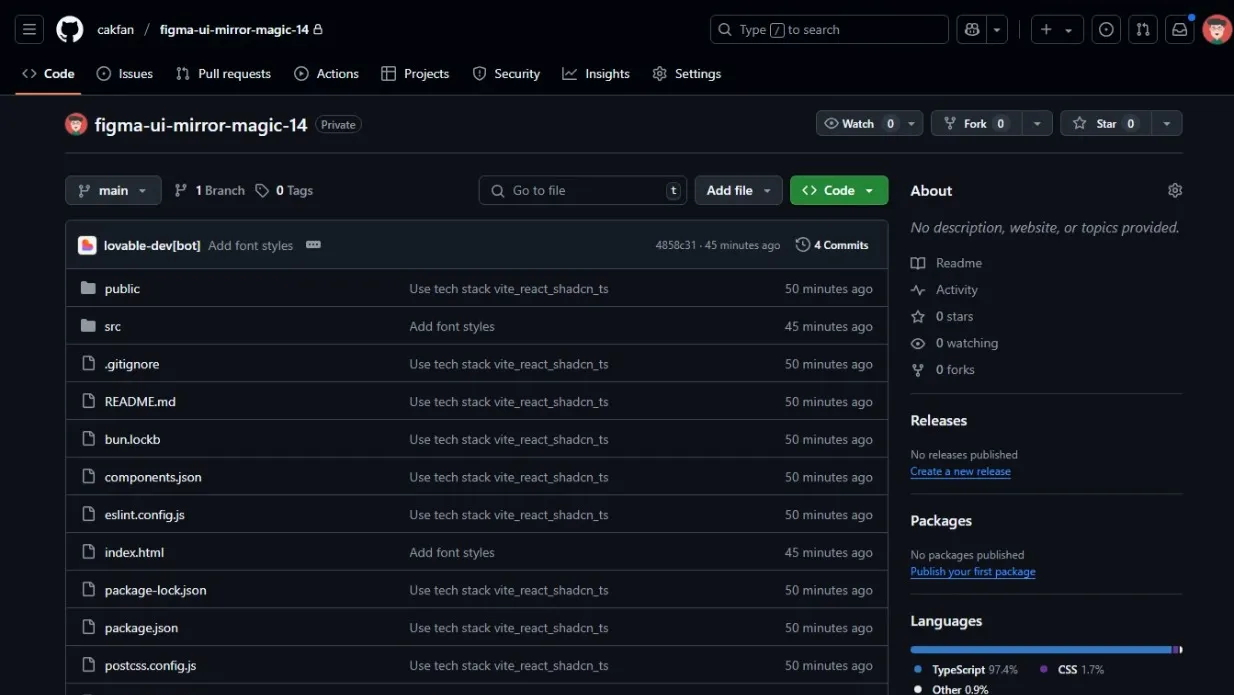The image size is (1234, 695).
Task: Expand commit message ellipsis button
Action: tap(313, 245)
